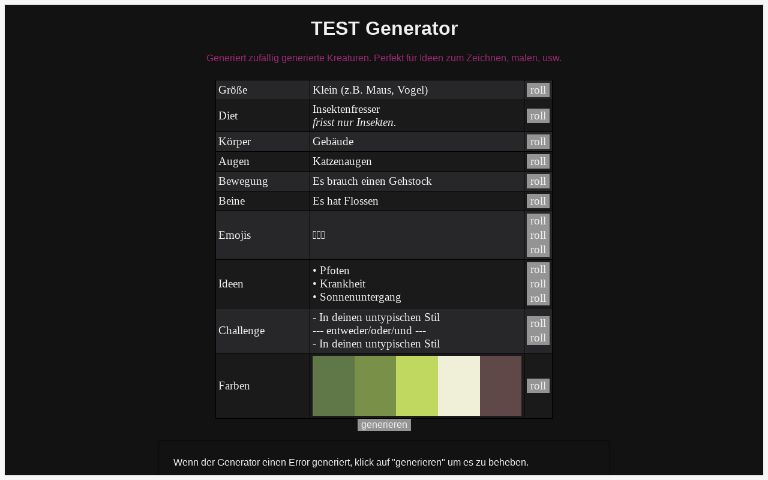Screen dimensions: 768x480
Task: Click the brown color swatch
Action: coord(501,386)
